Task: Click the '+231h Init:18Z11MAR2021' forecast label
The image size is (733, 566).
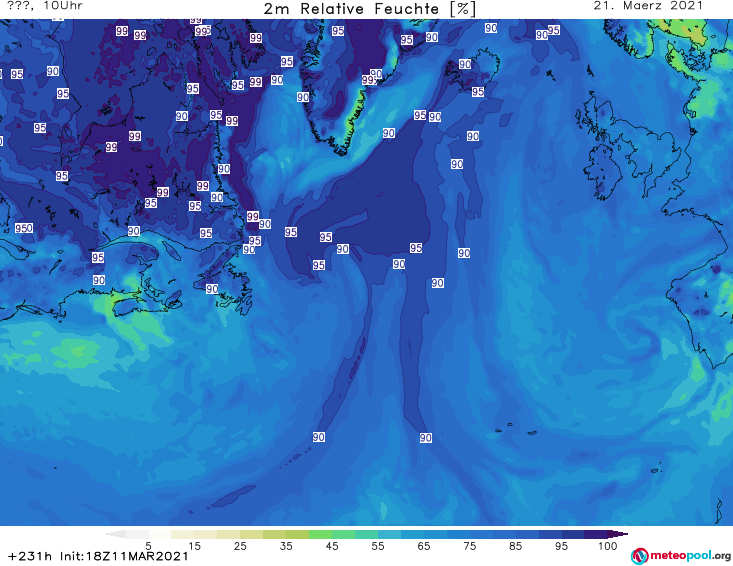Action: click(98, 556)
